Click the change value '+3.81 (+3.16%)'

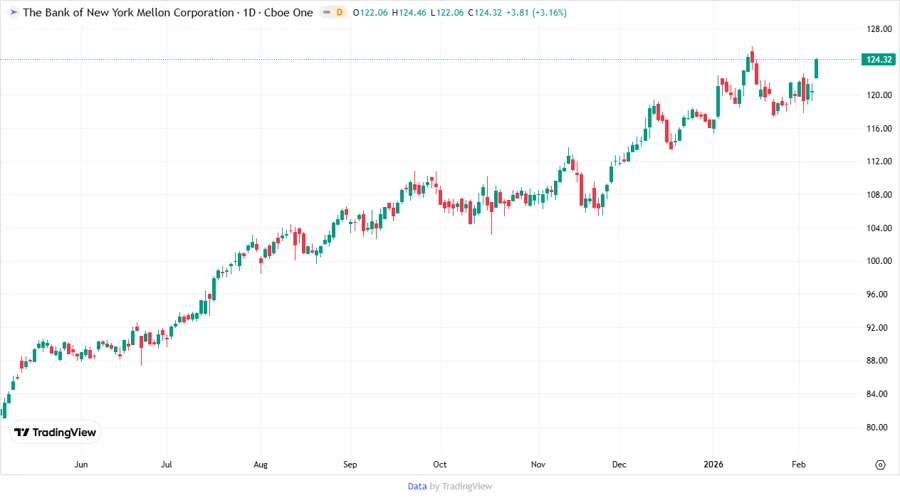tap(536, 12)
